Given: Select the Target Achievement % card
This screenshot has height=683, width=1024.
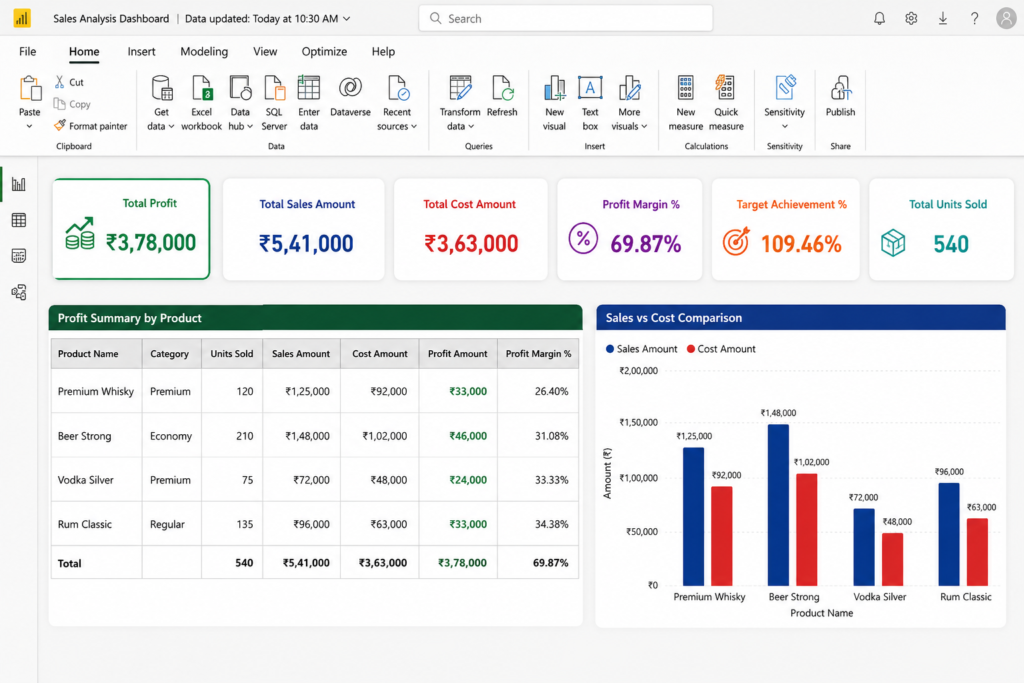Looking at the screenshot, I should coord(786,229).
